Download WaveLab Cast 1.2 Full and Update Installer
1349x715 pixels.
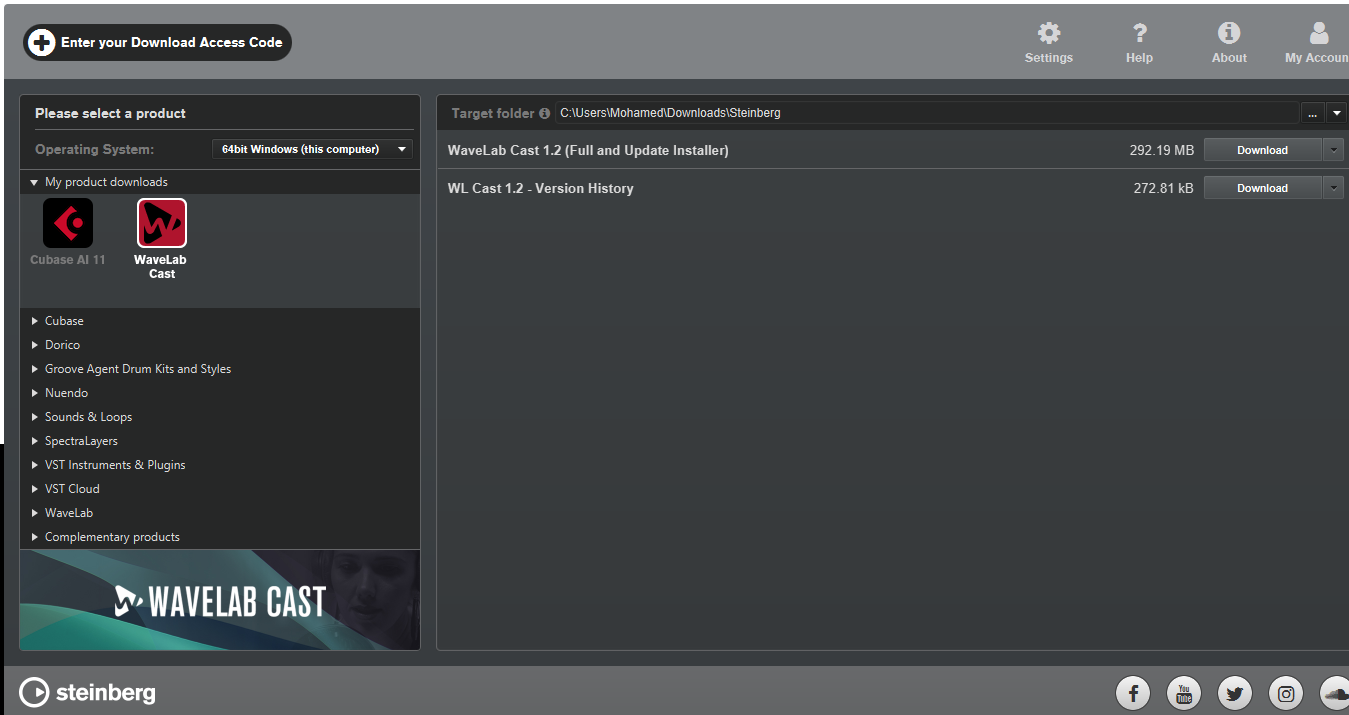pyautogui.click(x=1262, y=150)
